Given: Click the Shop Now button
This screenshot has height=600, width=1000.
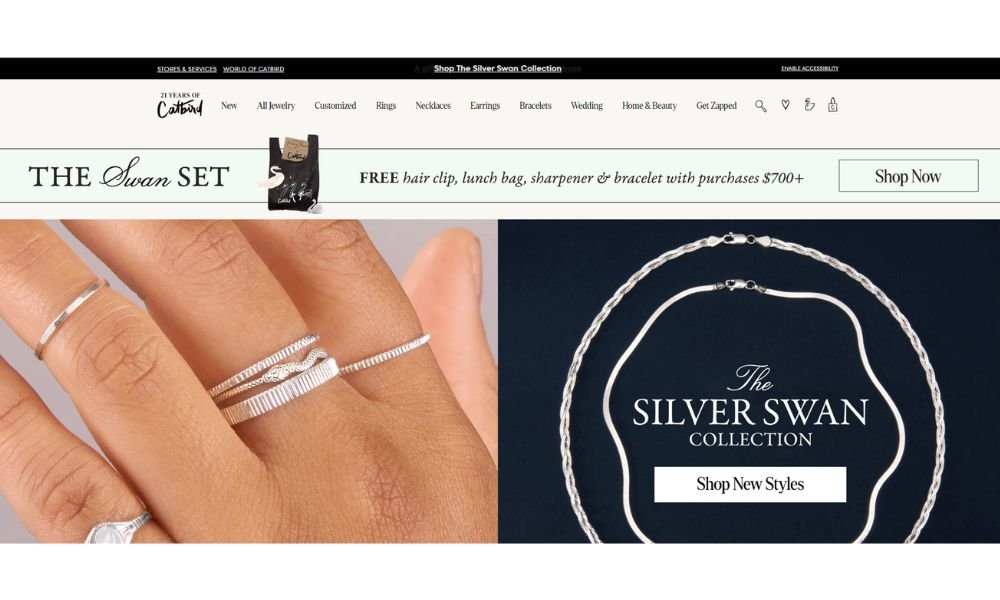Looking at the screenshot, I should 908,176.
